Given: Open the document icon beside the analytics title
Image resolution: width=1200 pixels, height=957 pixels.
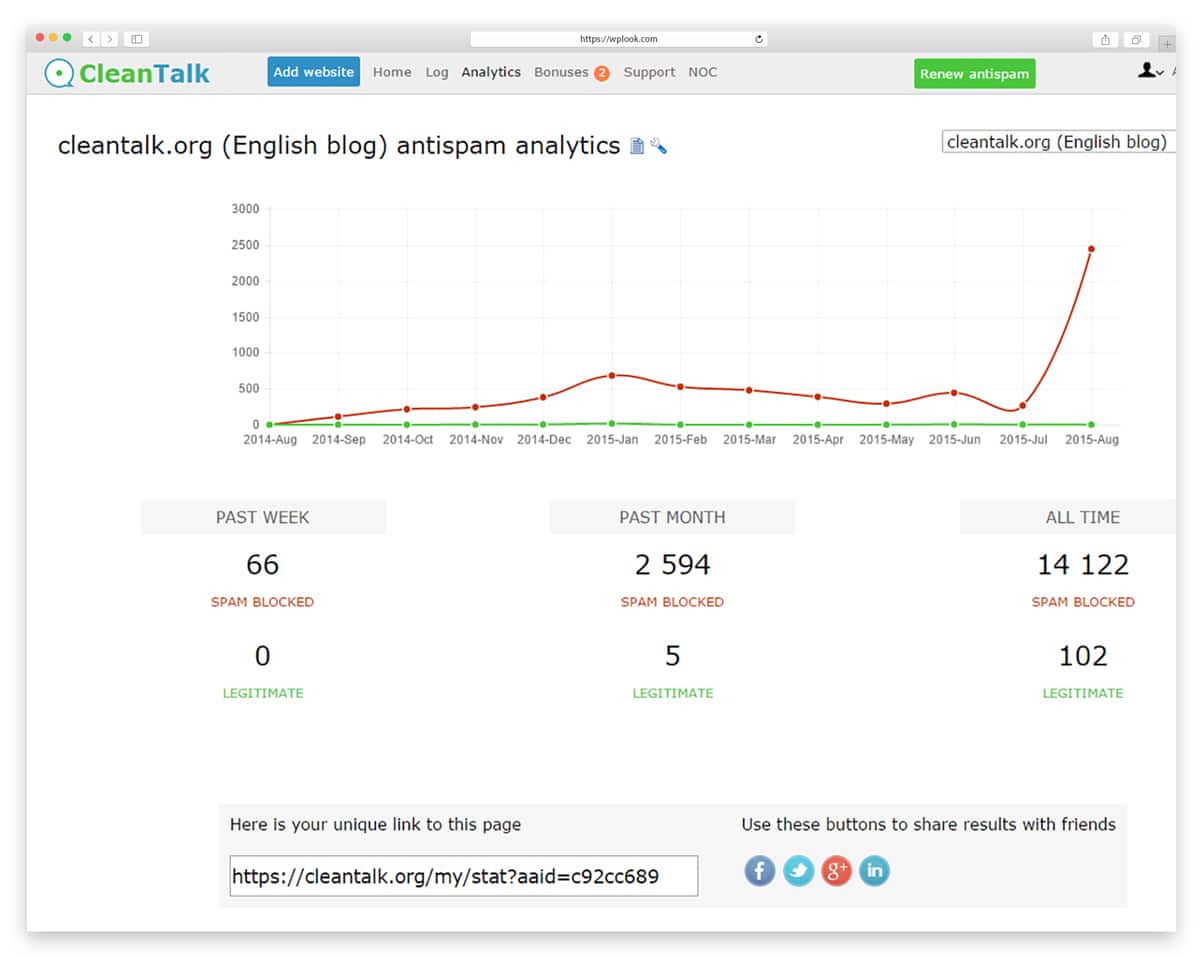Looking at the screenshot, I should [x=637, y=146].
